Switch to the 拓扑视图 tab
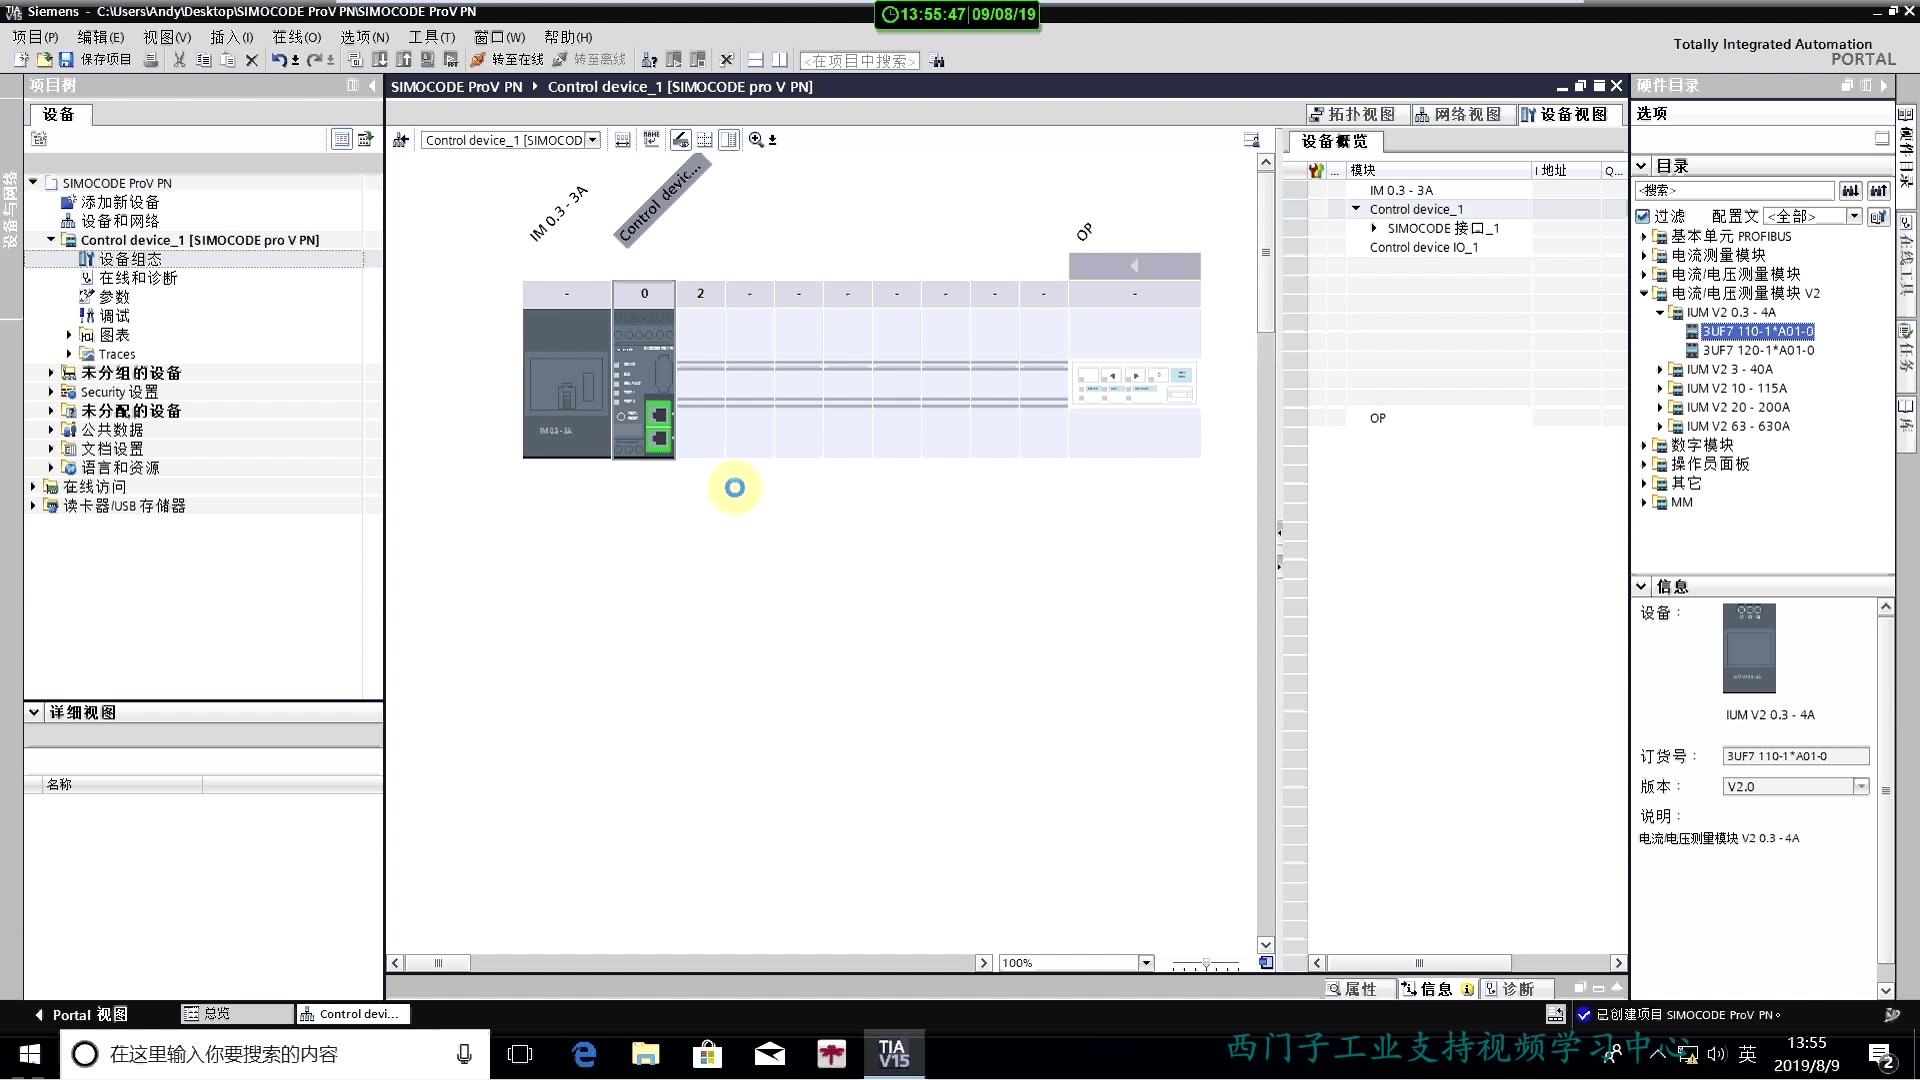The image size is (1920, 1080). pyautogui.click(x=1358, y=115)
